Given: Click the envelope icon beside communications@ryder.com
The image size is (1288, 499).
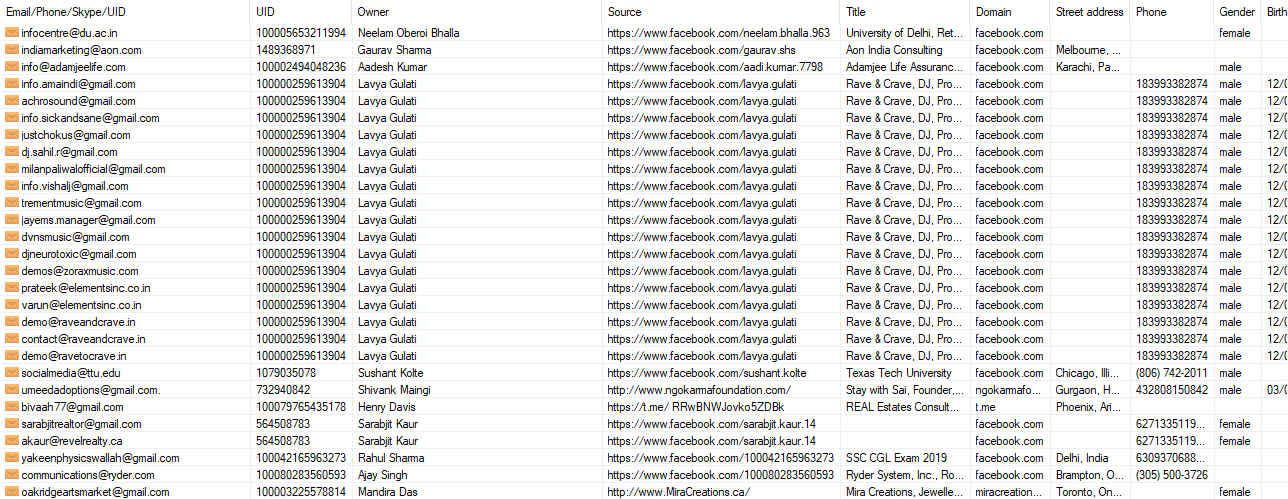Looking at the screenshot, I should click(x=12, y=475).
